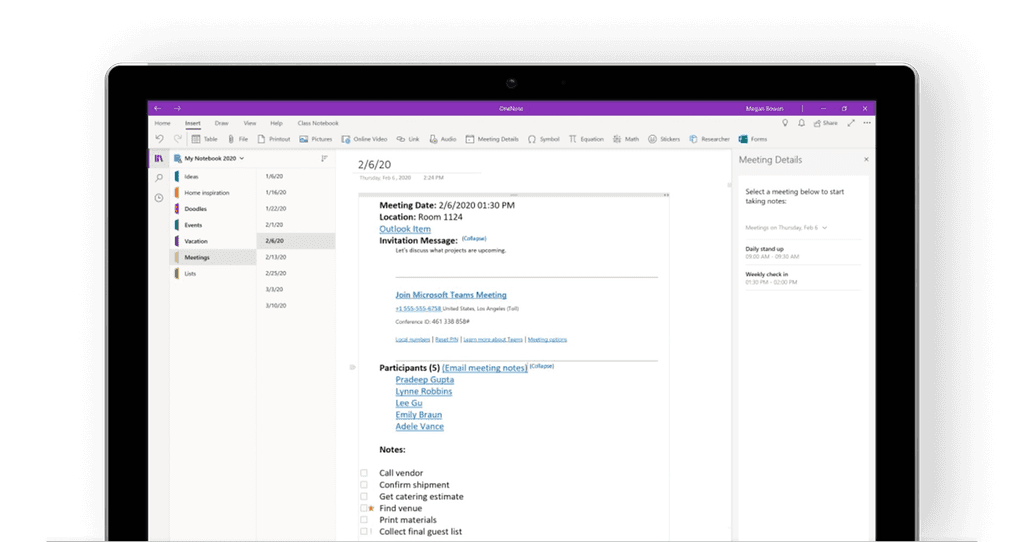Check the Get catering estimate box
1024x542 pixels.
tap(364, 496)
